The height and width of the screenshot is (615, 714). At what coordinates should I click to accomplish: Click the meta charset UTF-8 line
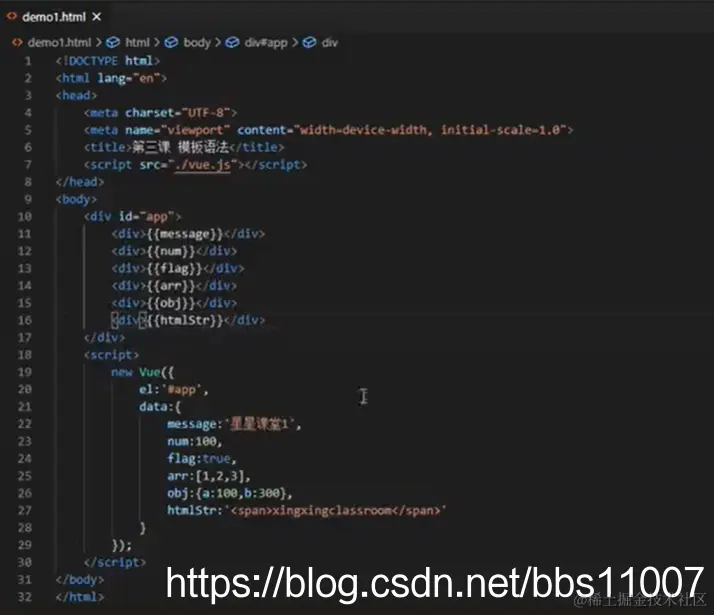(x=160, y=113)
